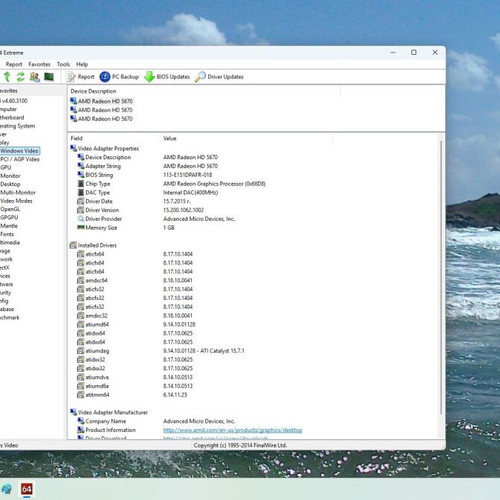Click the Field column header
The width and height of the screenshot is (500, 500).
click(x=76, y=138)
